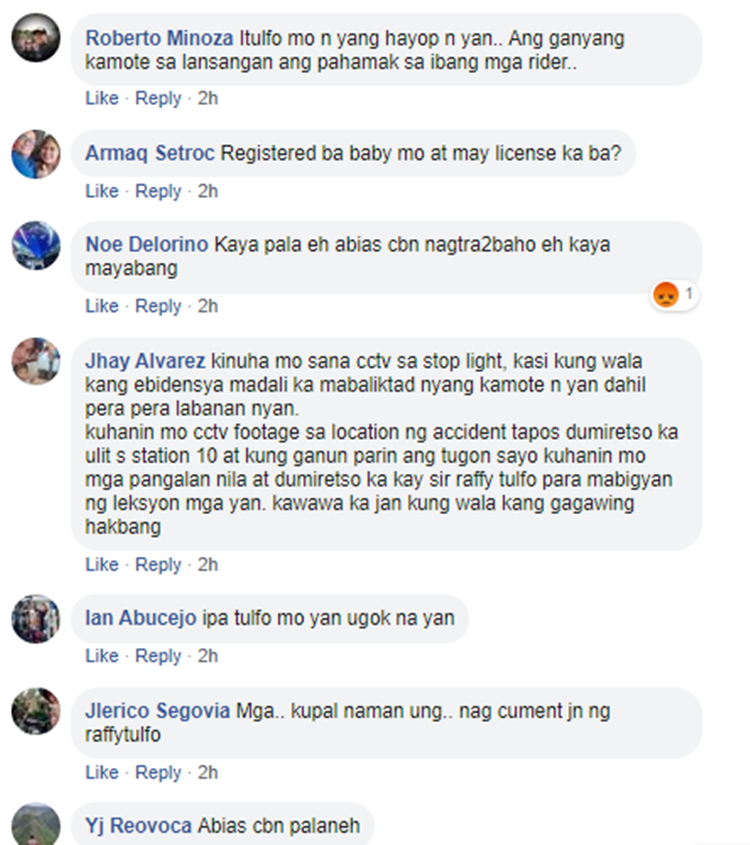Reply to Jhay Alvarez's long comment
750x845 pixels.
[x=158, y=564]
